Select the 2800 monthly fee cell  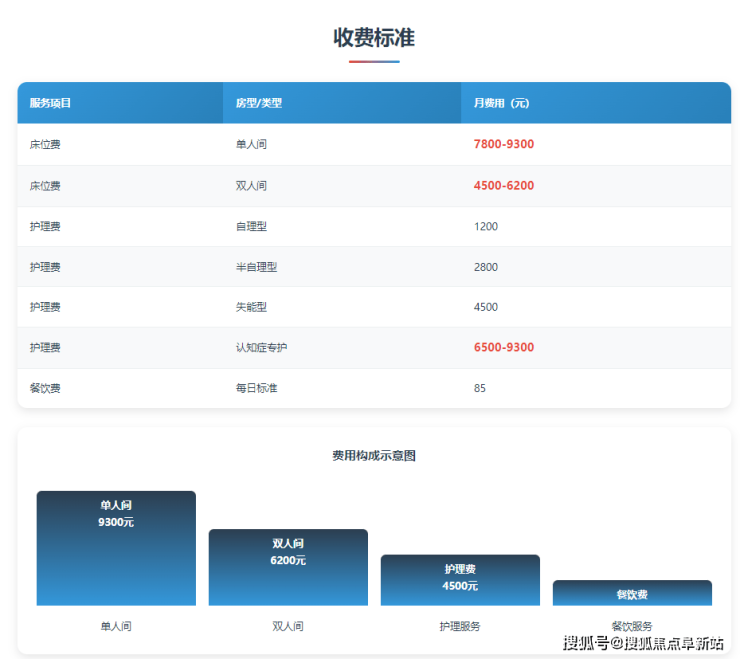pos(485,267)
